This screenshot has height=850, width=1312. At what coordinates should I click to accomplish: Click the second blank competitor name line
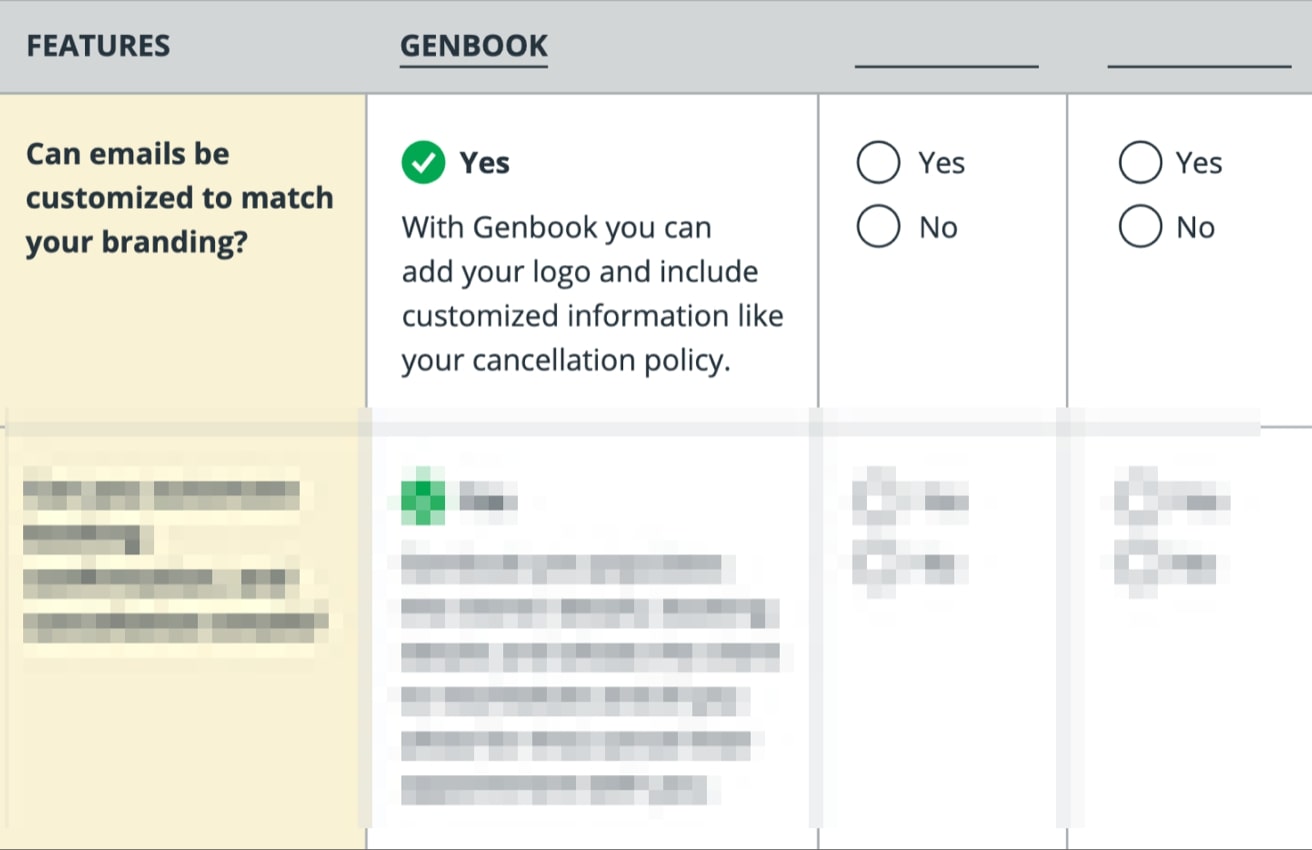click(1200, 66)
